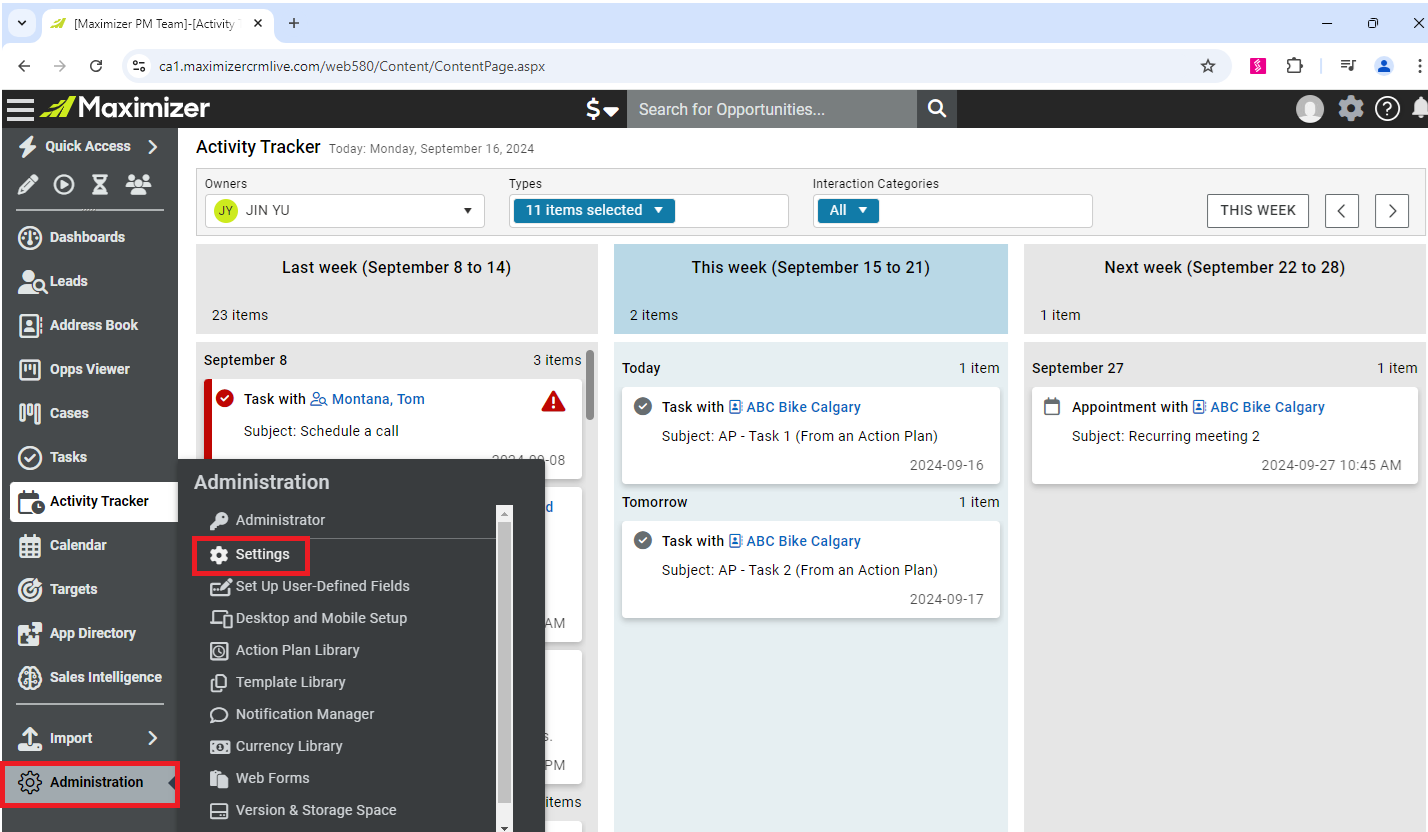Screen dimensions: 1428x832
Task: Click the Administration menu scrollbar down arrow
Action: (504, 826)
